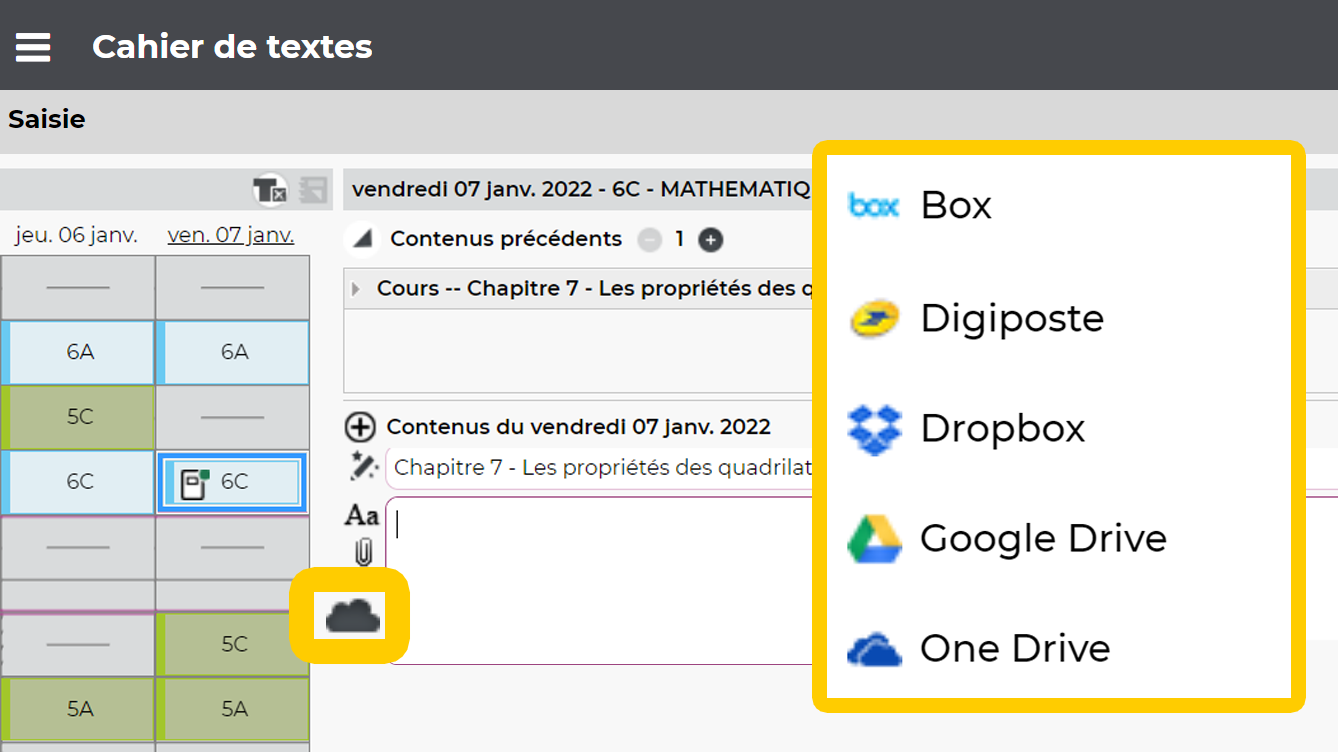Select Friday's 5A class slot

pyautogui.click(x=233, y=709)
